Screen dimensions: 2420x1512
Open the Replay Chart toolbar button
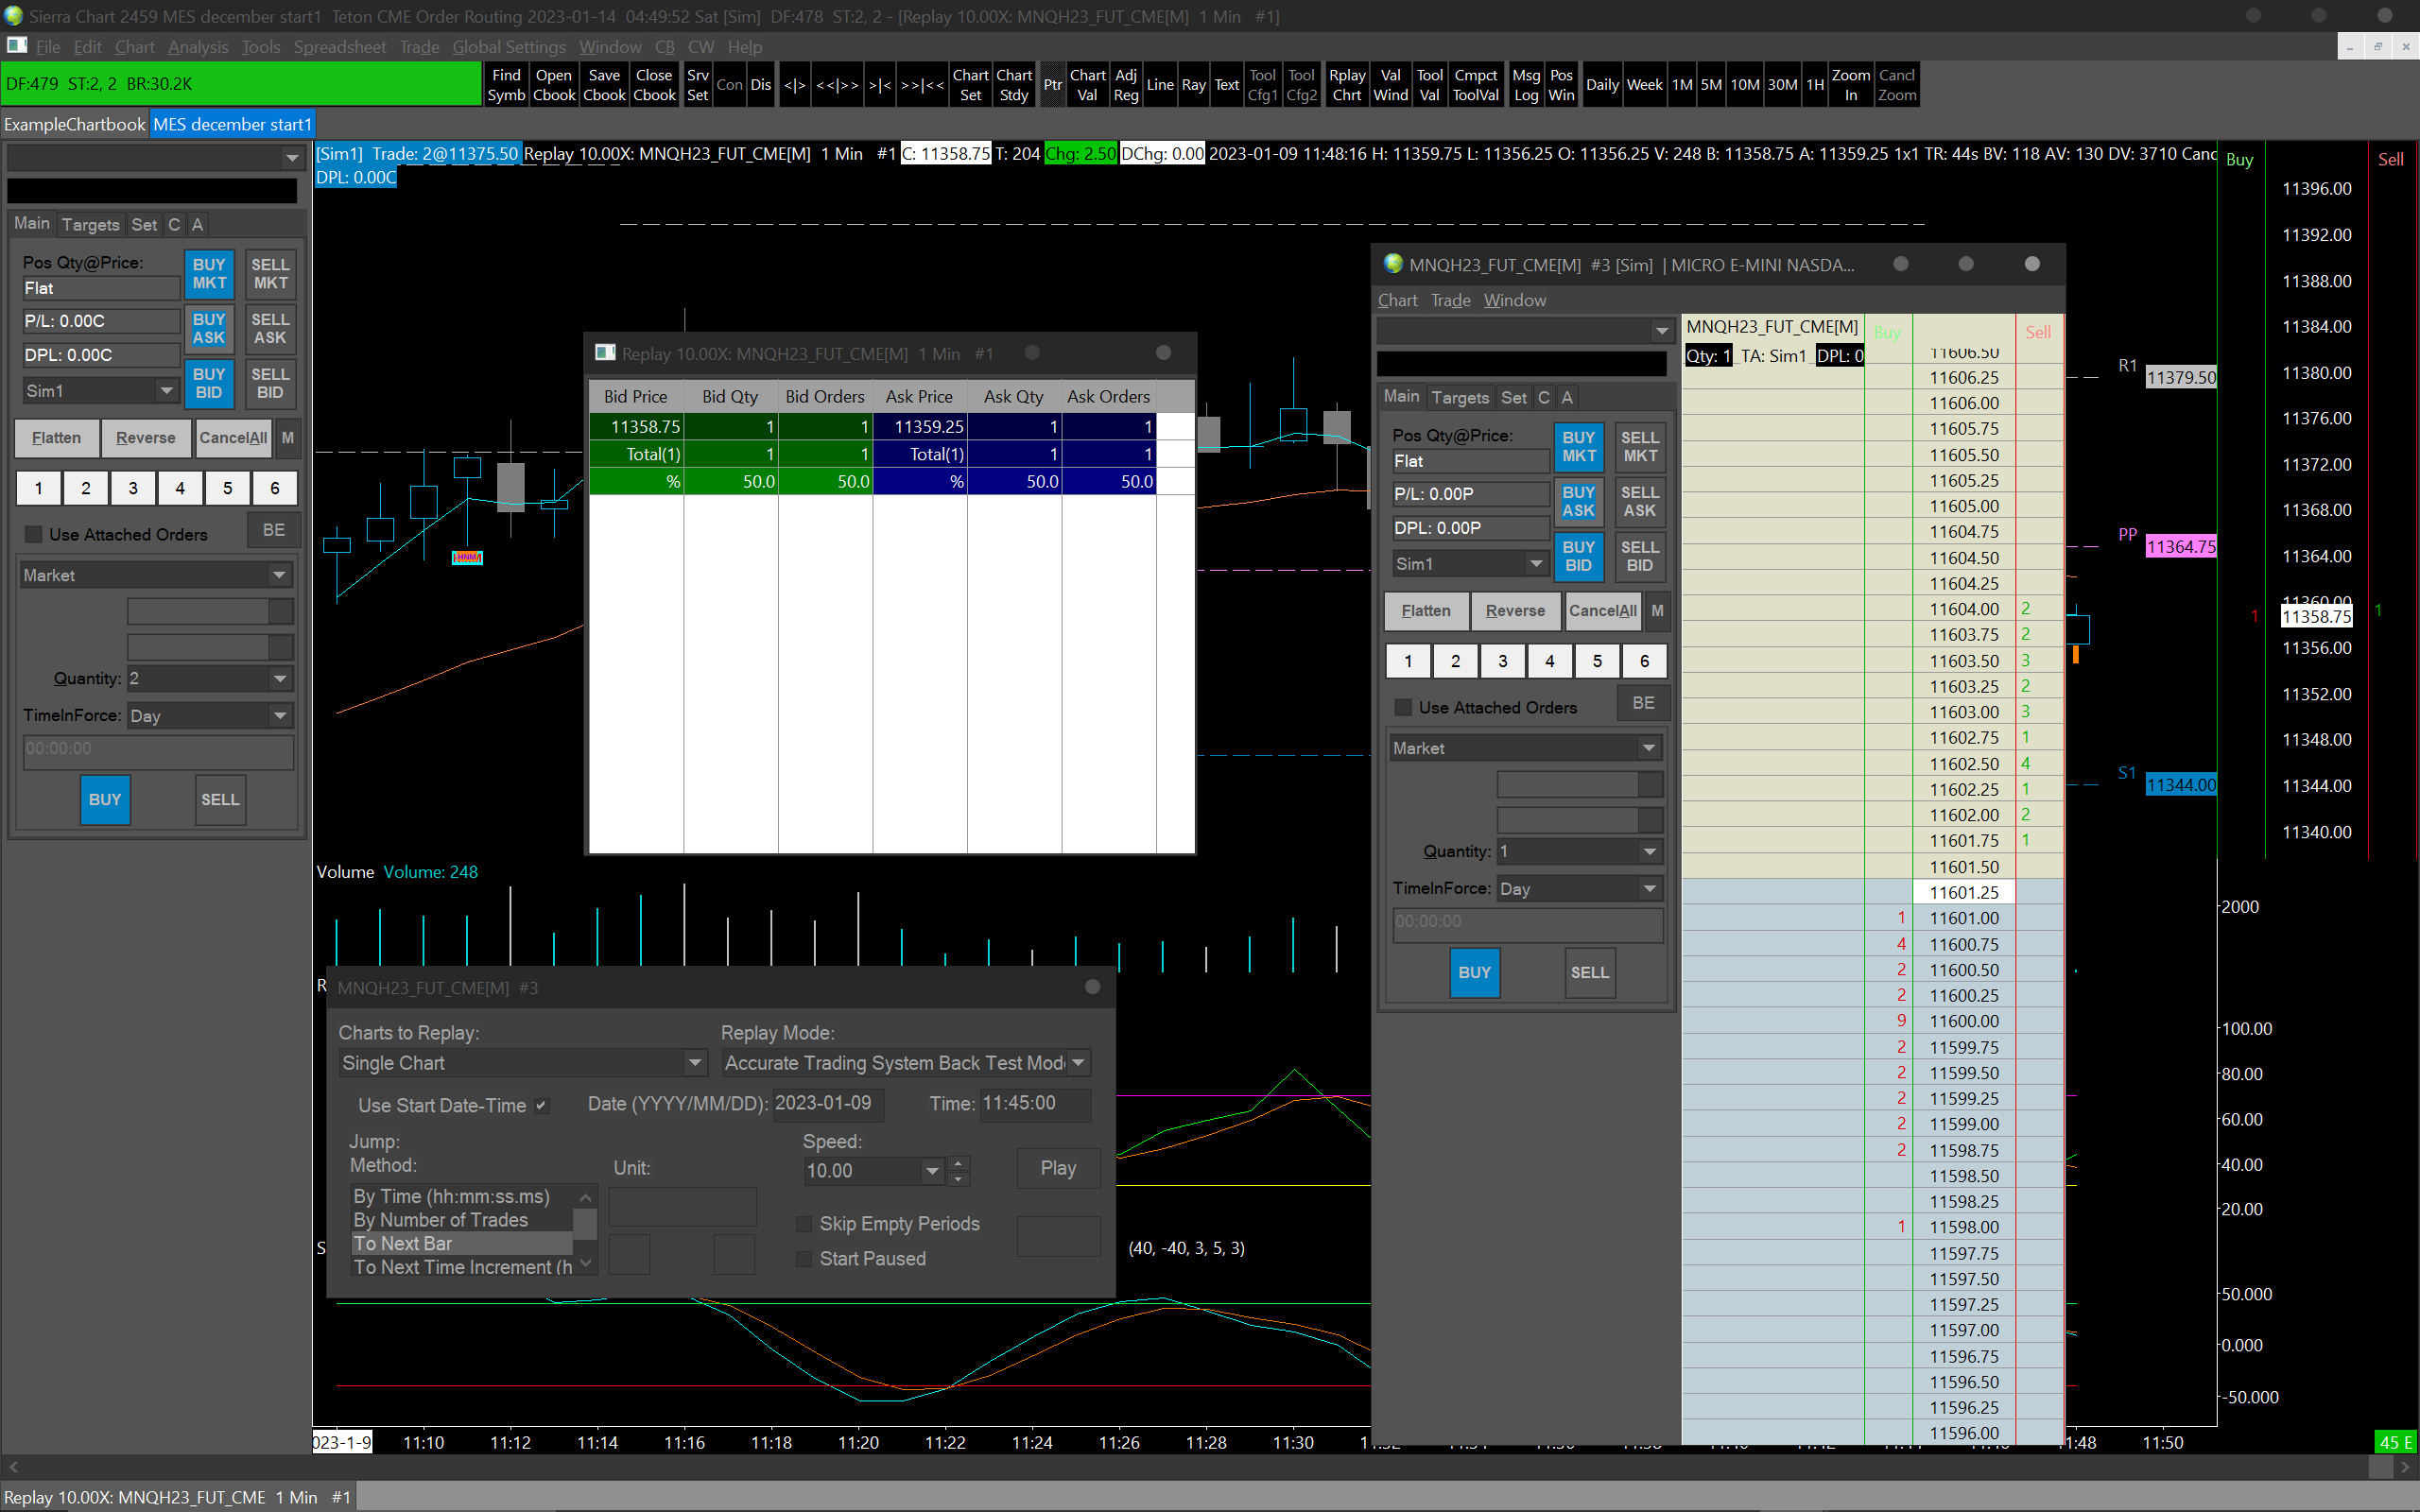click(x=1347, y=85)
